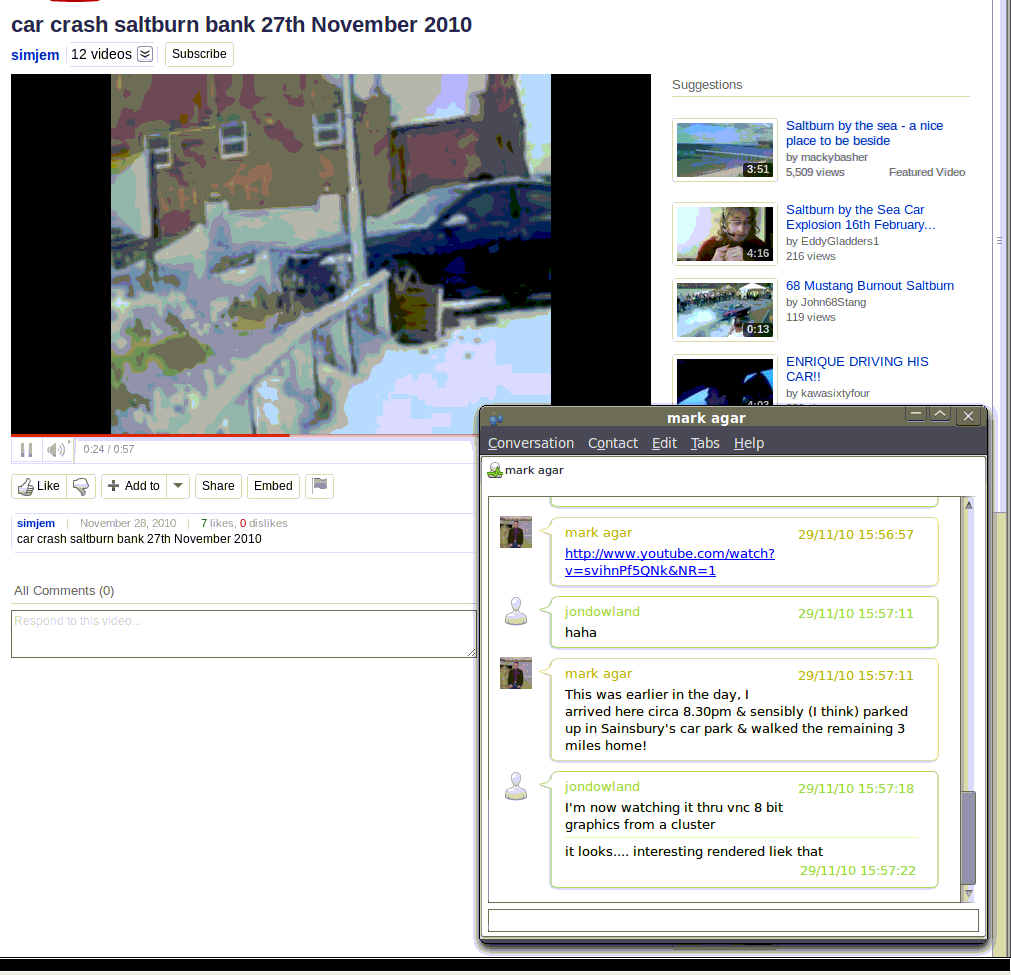Pause the video playback
The width and height of the screenshot is (1011, 975).
coord(27,450)
